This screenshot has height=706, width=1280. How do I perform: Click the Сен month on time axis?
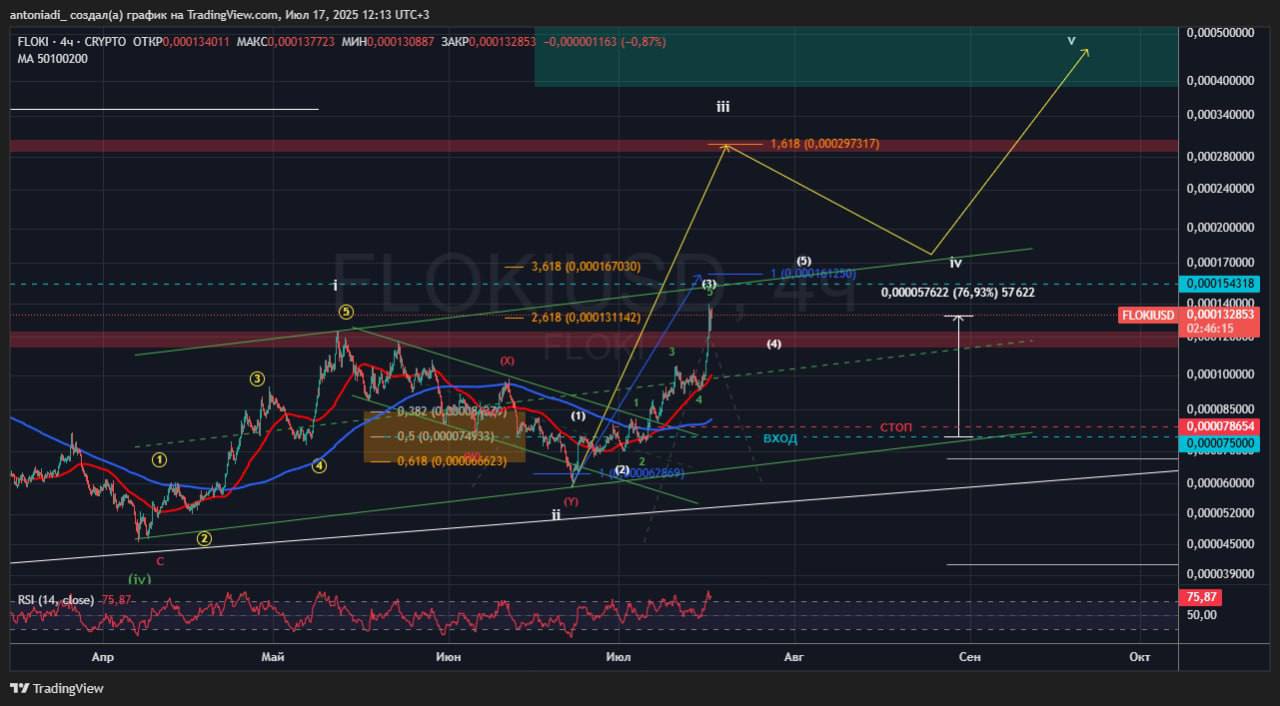point(969,657)
